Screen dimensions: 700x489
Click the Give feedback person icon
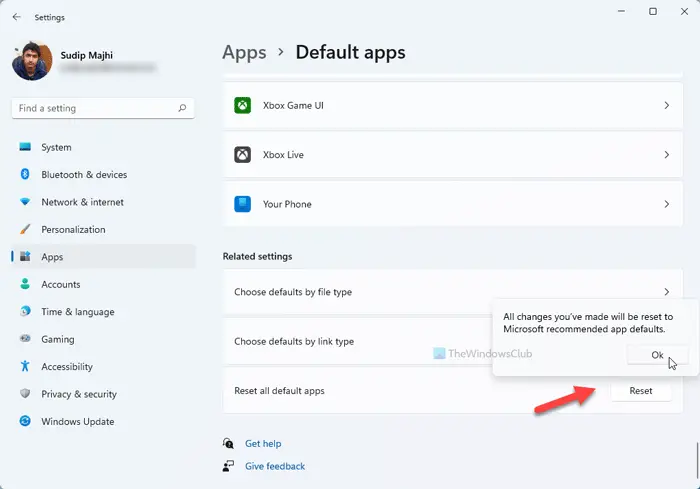tap(228, 466)
